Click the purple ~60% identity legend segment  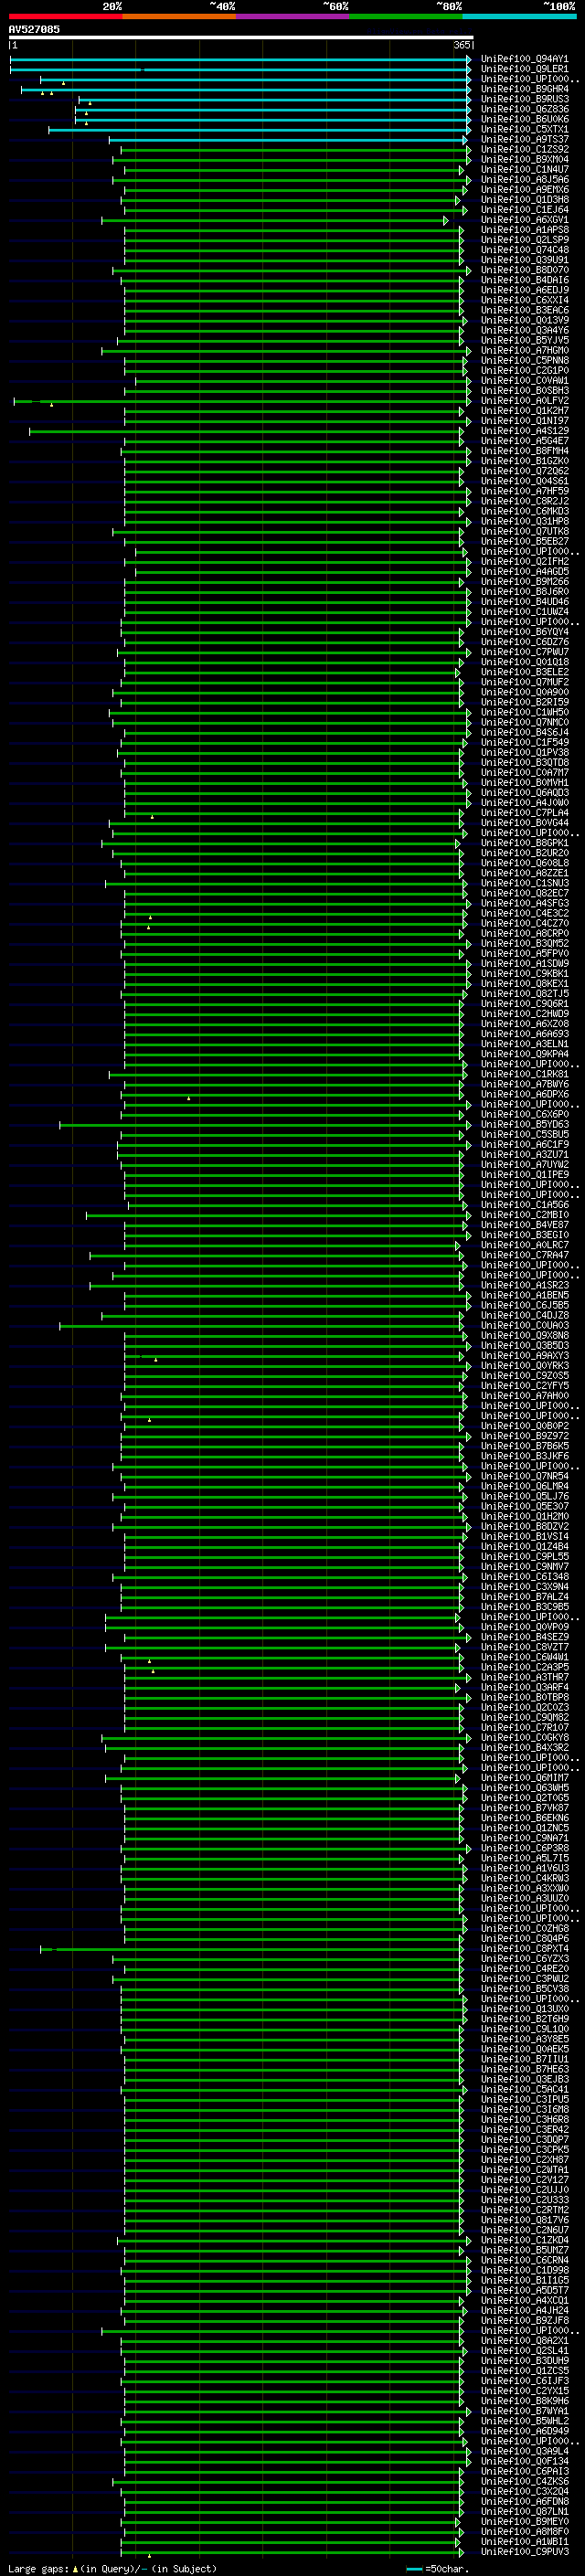click(292, 17)
